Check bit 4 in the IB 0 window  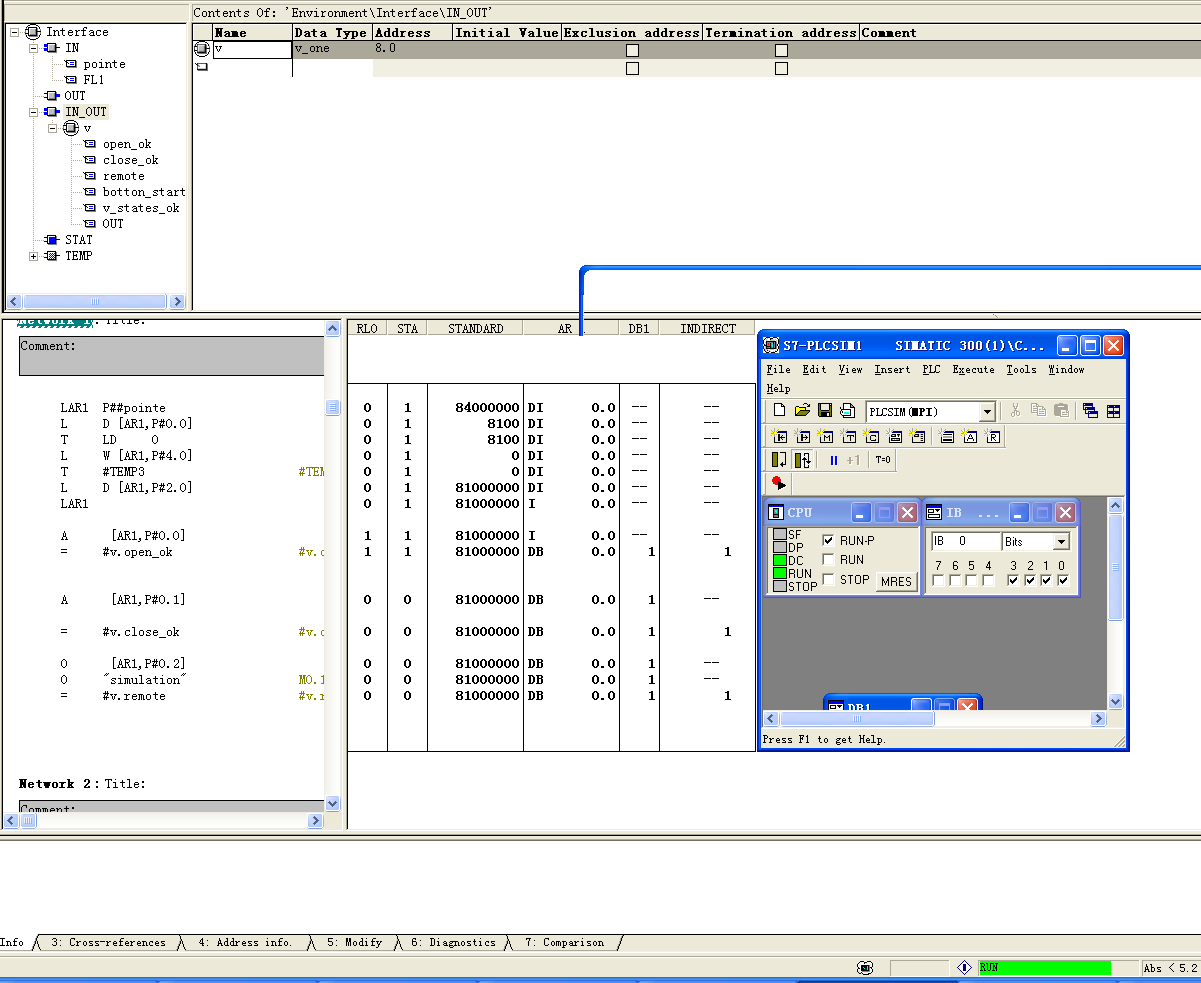988,581
